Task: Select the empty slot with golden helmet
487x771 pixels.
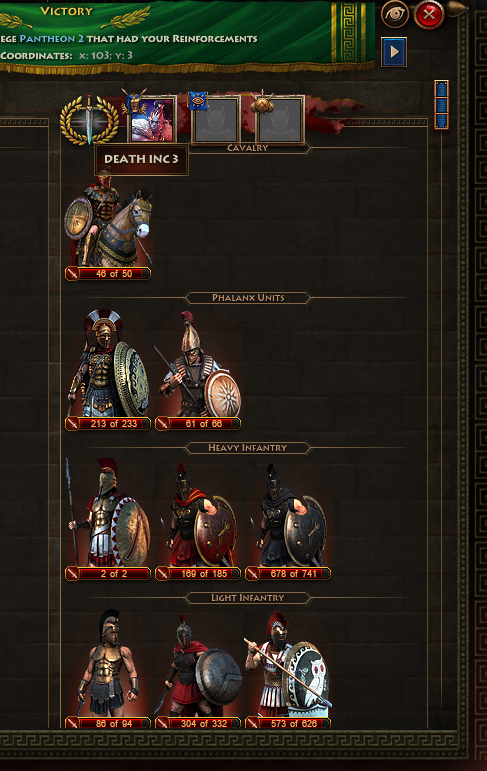Action: point(280,120)
